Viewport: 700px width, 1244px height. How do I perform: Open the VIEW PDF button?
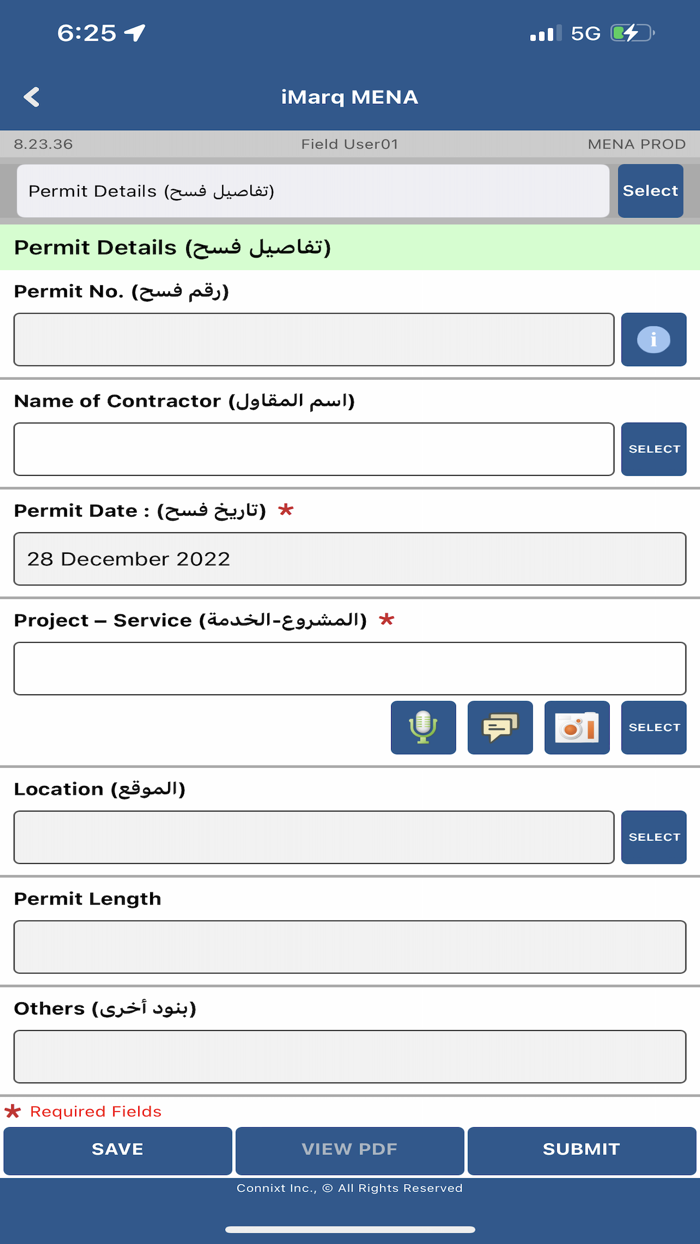point(349,1150)
